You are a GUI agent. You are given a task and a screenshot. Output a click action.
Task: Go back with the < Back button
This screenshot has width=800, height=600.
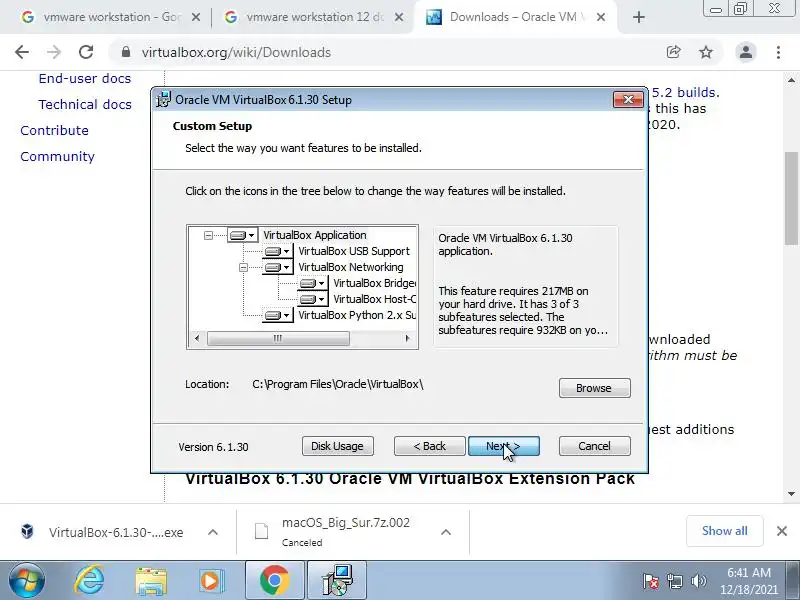(x=429, y=446)
